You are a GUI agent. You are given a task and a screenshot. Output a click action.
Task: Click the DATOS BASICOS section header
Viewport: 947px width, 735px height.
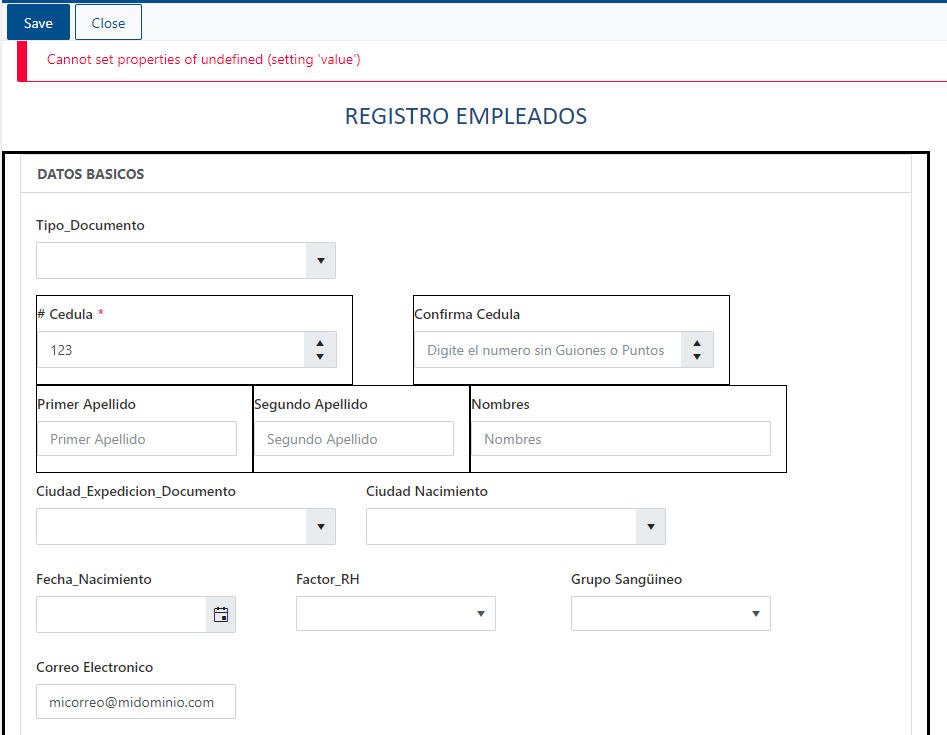tap(91, 174)
